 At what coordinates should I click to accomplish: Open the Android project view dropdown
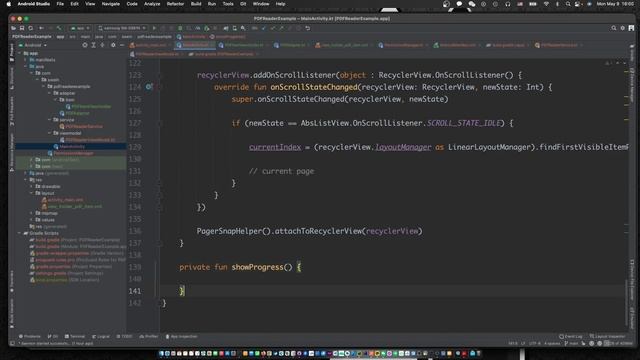tap(33, 45)
